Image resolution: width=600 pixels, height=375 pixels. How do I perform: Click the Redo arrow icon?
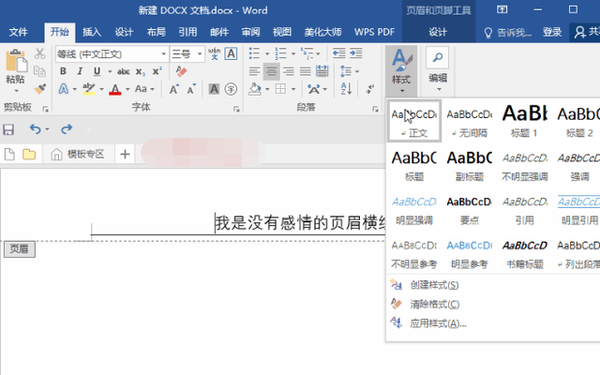click(67, 129)
